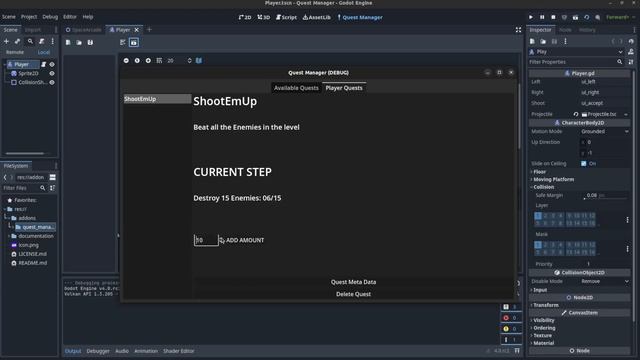Open Motion Mode dropdown
640x360 pixels.
[x=604, y=131]
